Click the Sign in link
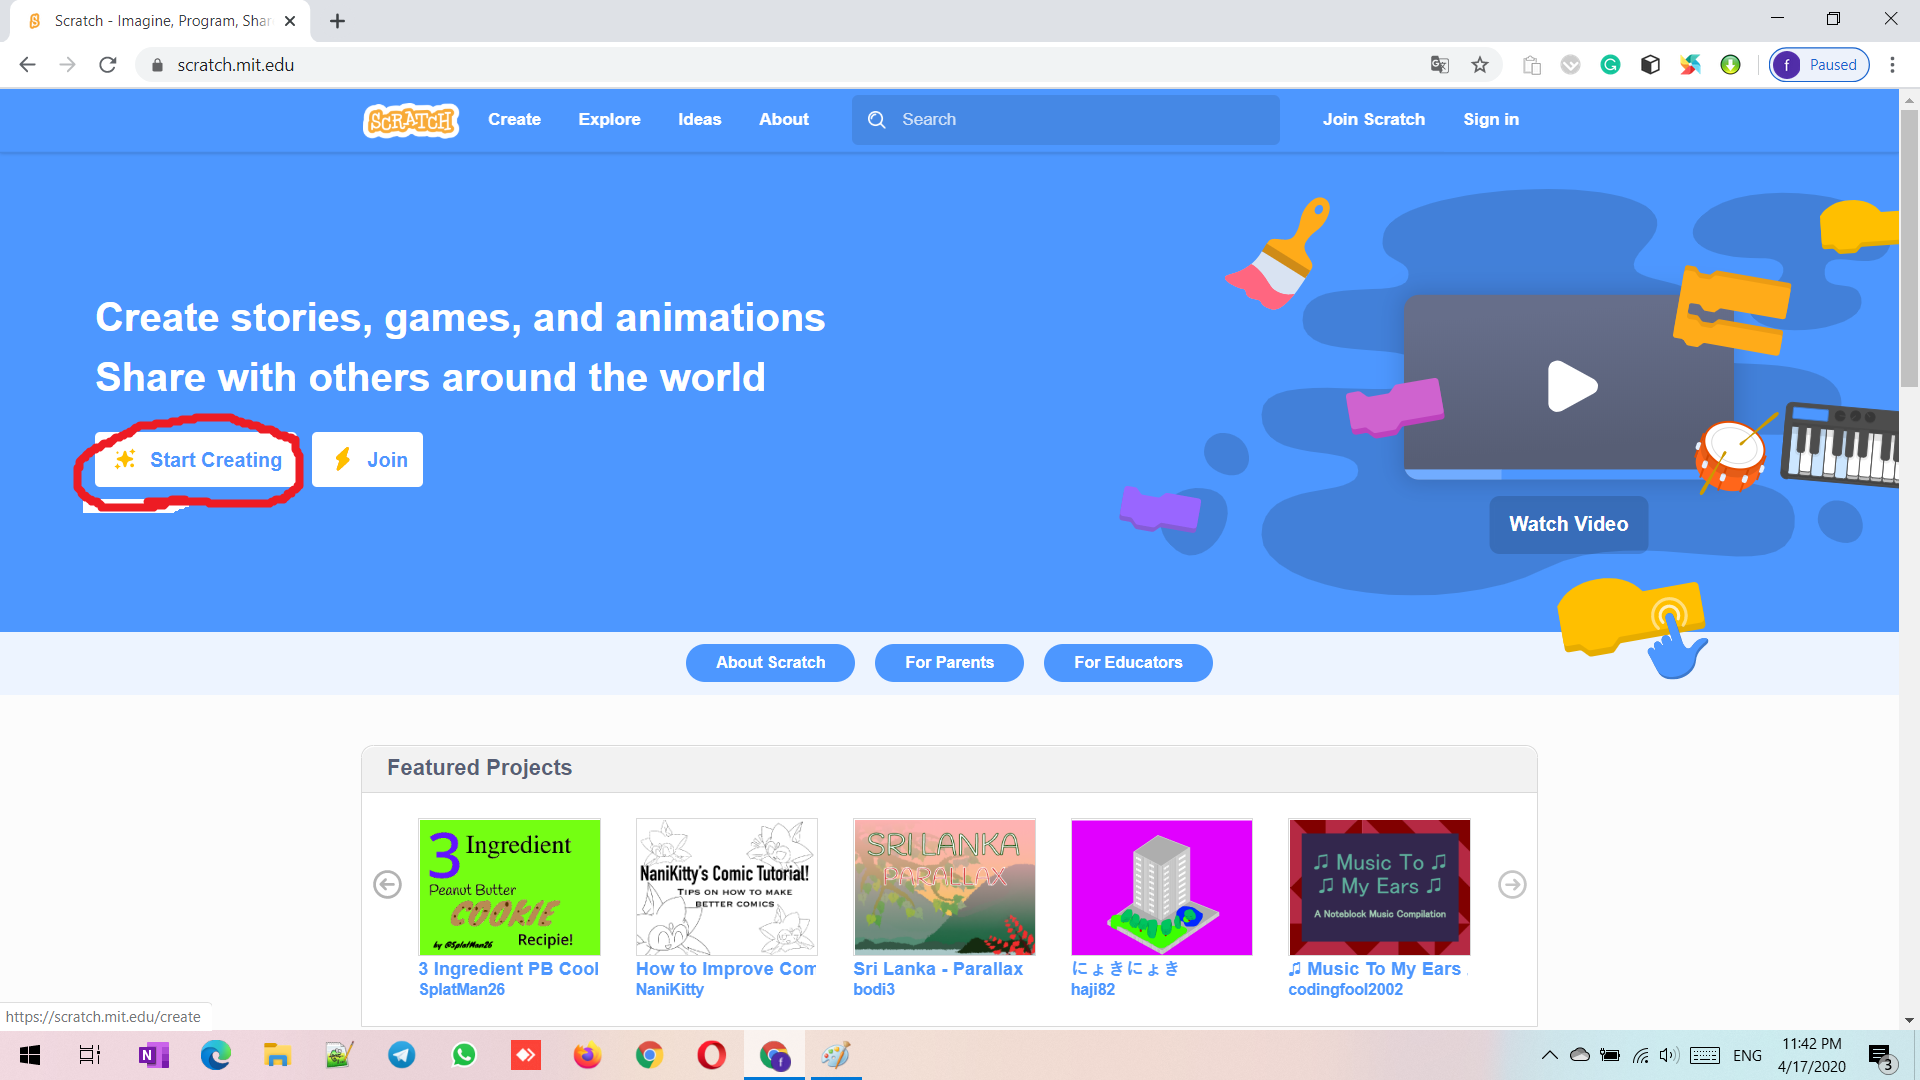The height and width of the screenshot is (1080, 1920). [1490, 119]
